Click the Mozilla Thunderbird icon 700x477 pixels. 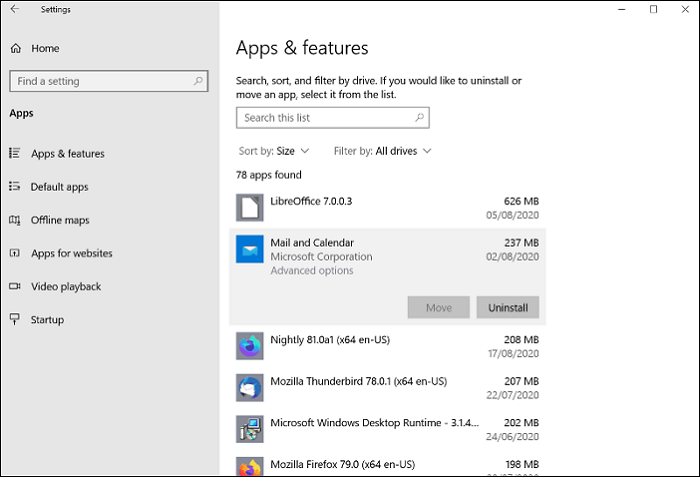pyautogui.click(x=249, y=388)
